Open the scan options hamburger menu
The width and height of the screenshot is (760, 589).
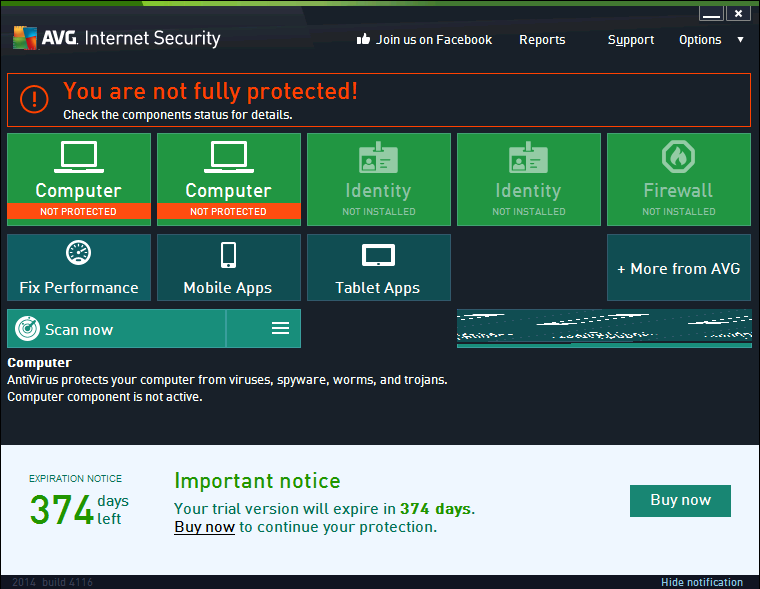point(280,328)
